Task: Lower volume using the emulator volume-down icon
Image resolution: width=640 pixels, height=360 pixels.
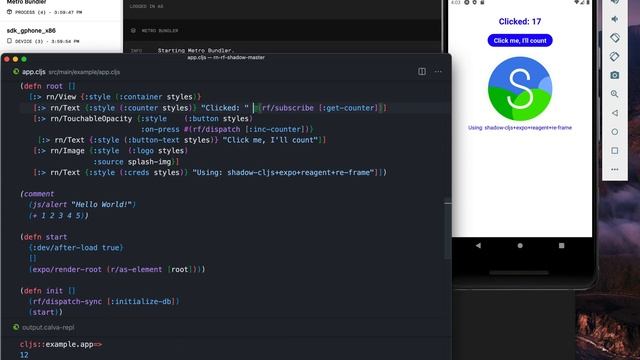Action: tap(615, 19)
